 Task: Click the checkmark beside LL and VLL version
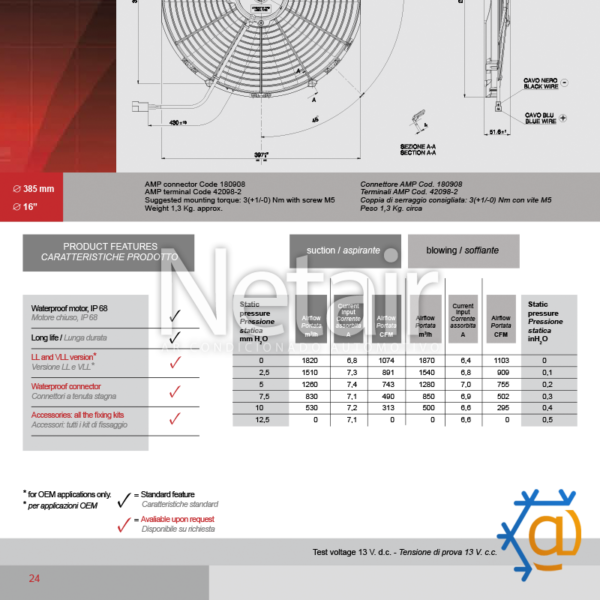175,363
